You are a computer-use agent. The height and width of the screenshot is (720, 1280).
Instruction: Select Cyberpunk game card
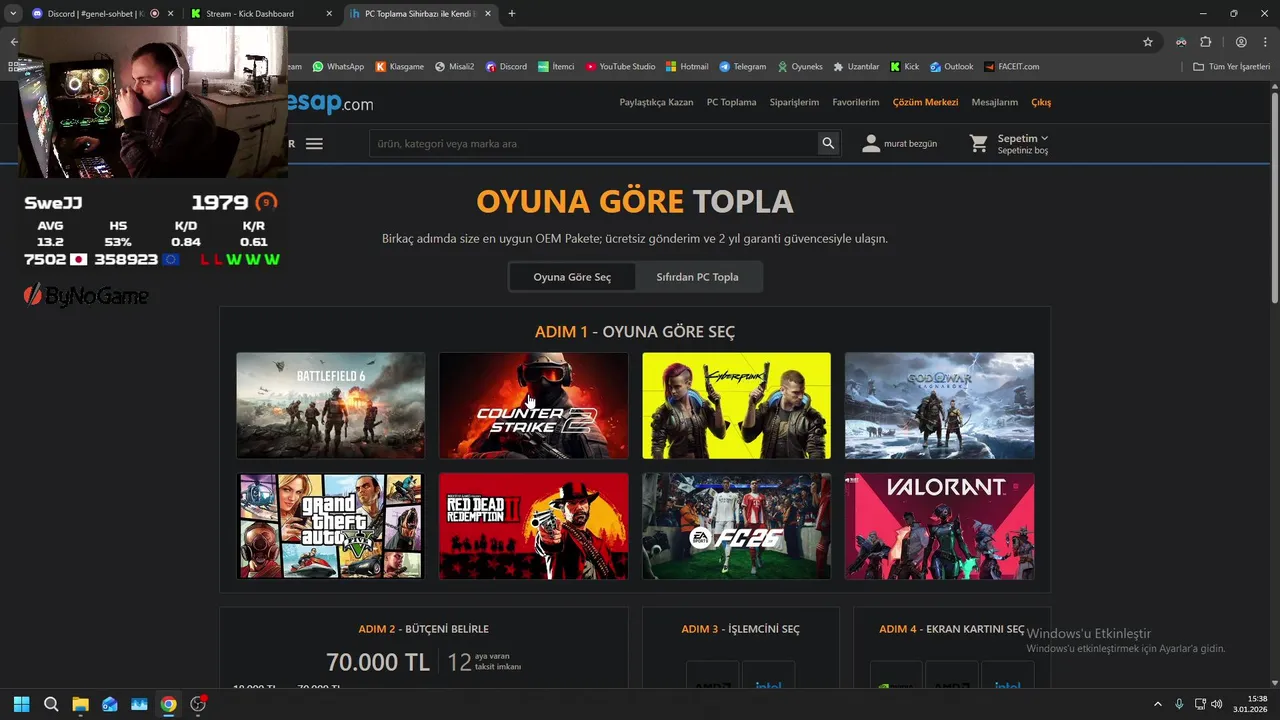click(736, 405)
